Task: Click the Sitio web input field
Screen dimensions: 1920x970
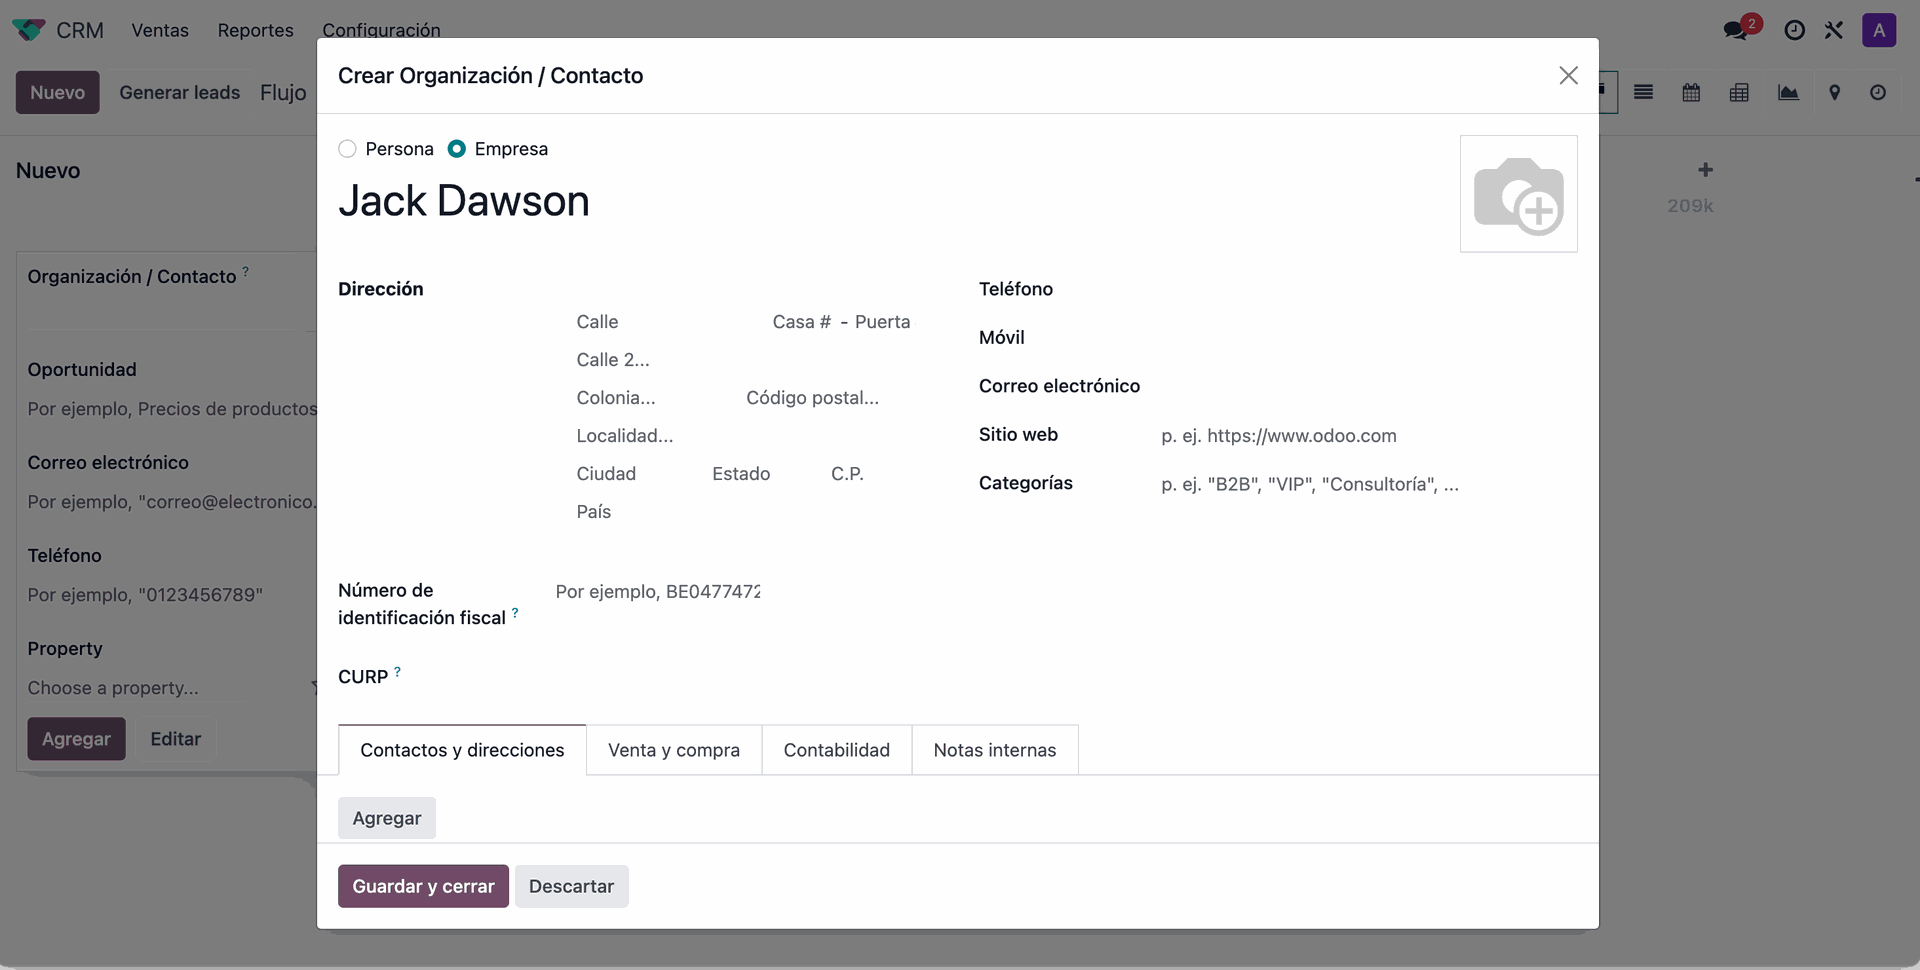Action: [x=1360, y=436]
